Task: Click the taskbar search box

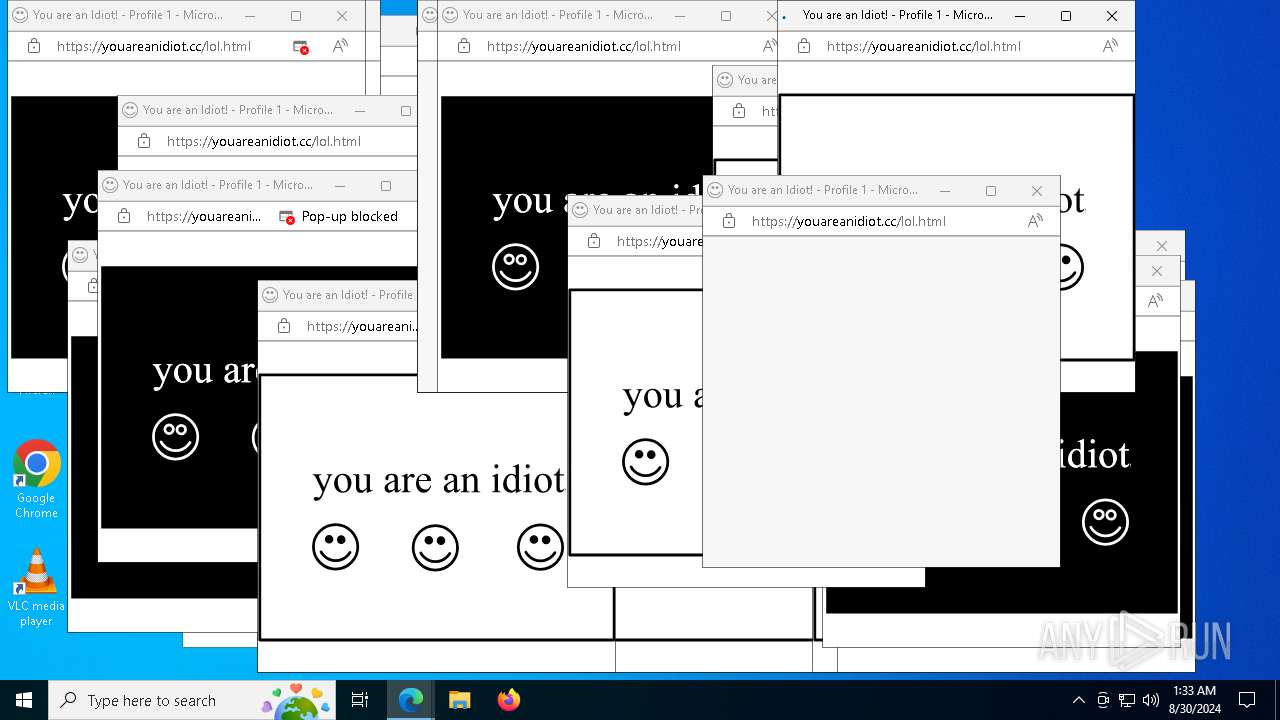Action: coord(192,700)
